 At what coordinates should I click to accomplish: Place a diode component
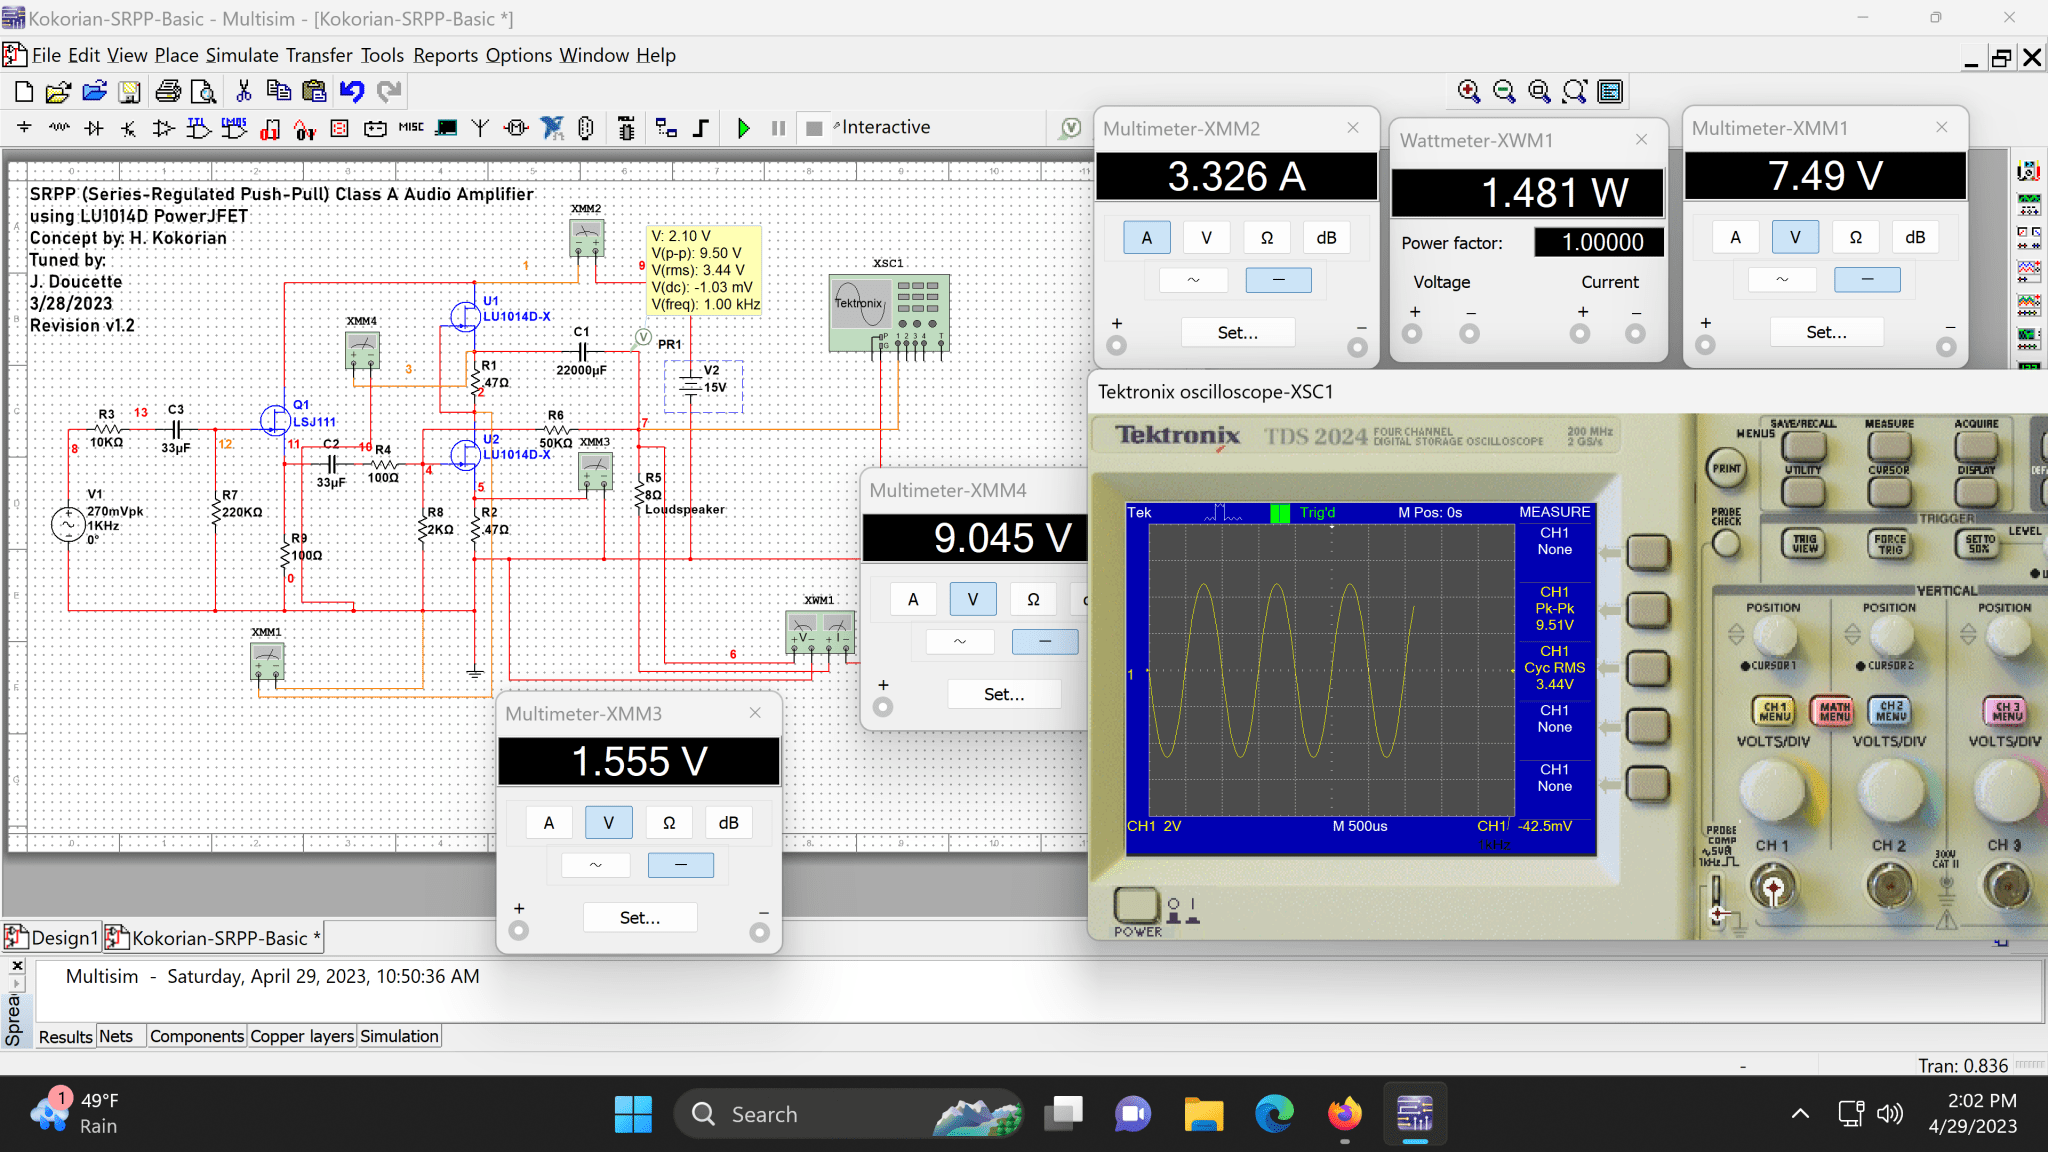[x=94, y=128]
